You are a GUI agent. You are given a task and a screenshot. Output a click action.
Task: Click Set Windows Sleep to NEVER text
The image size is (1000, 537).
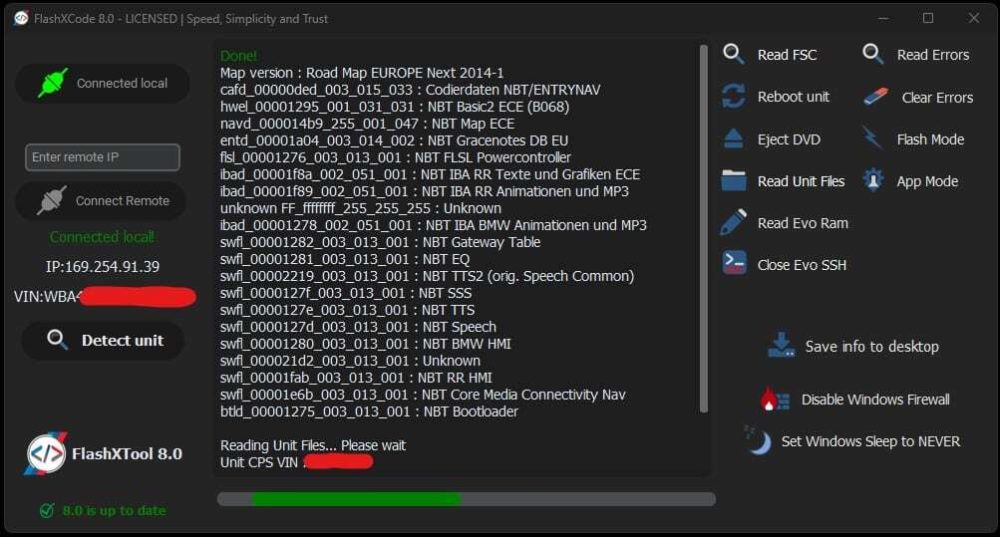click(x=871, y=441)
